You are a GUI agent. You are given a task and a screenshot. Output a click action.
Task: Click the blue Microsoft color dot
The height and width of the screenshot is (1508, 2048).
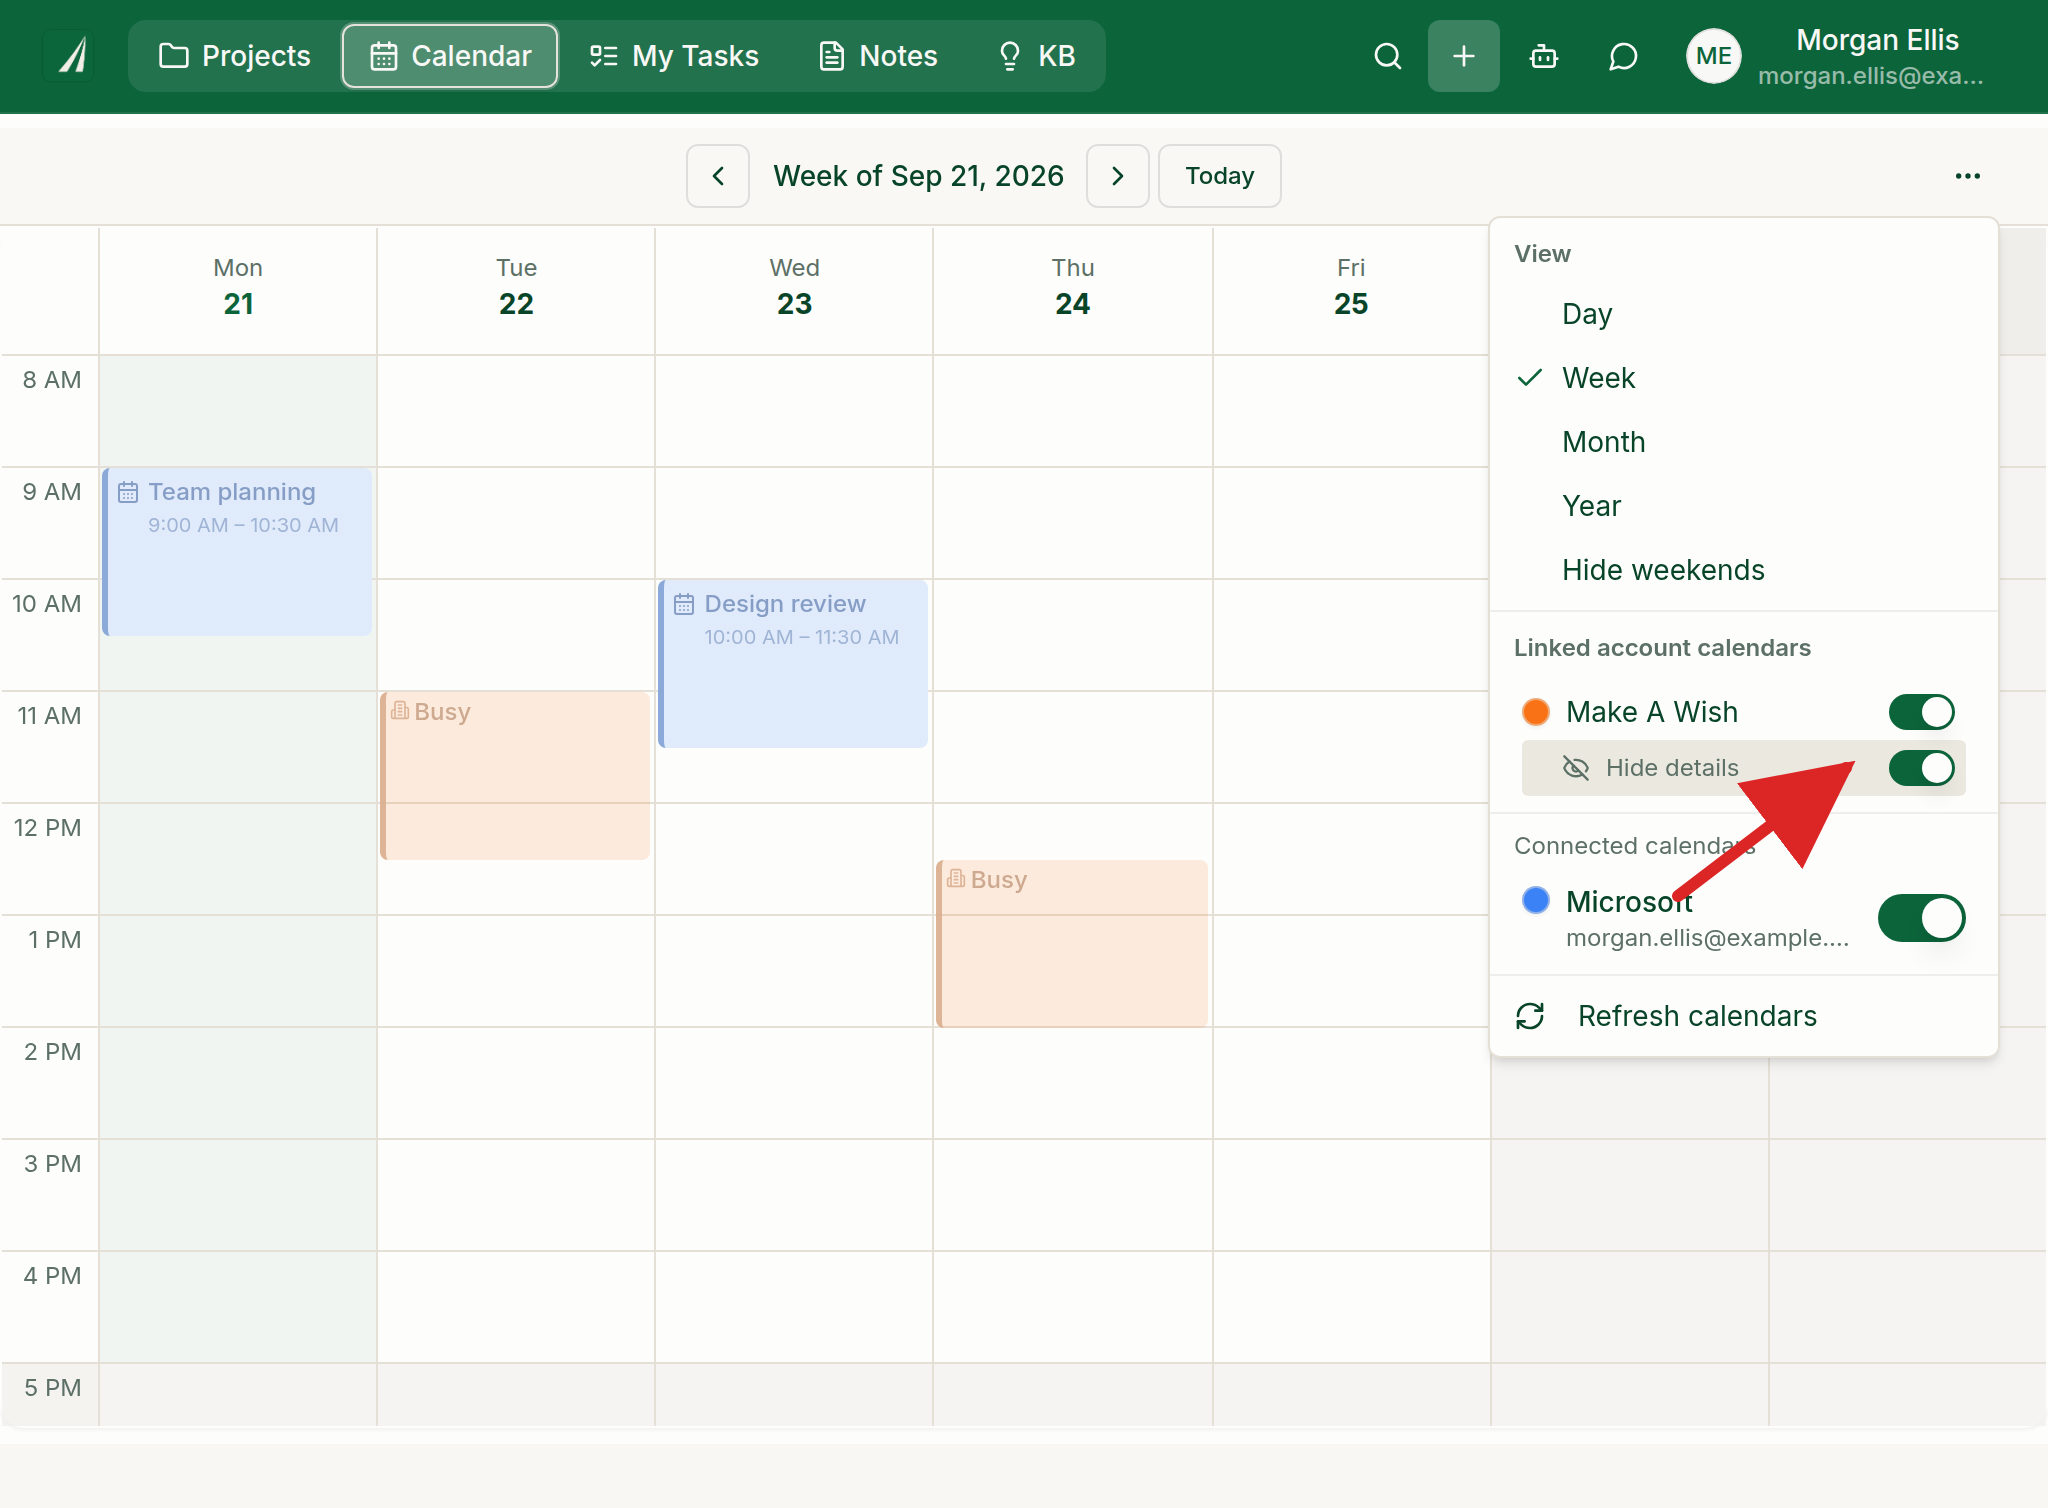(1536, 900)
